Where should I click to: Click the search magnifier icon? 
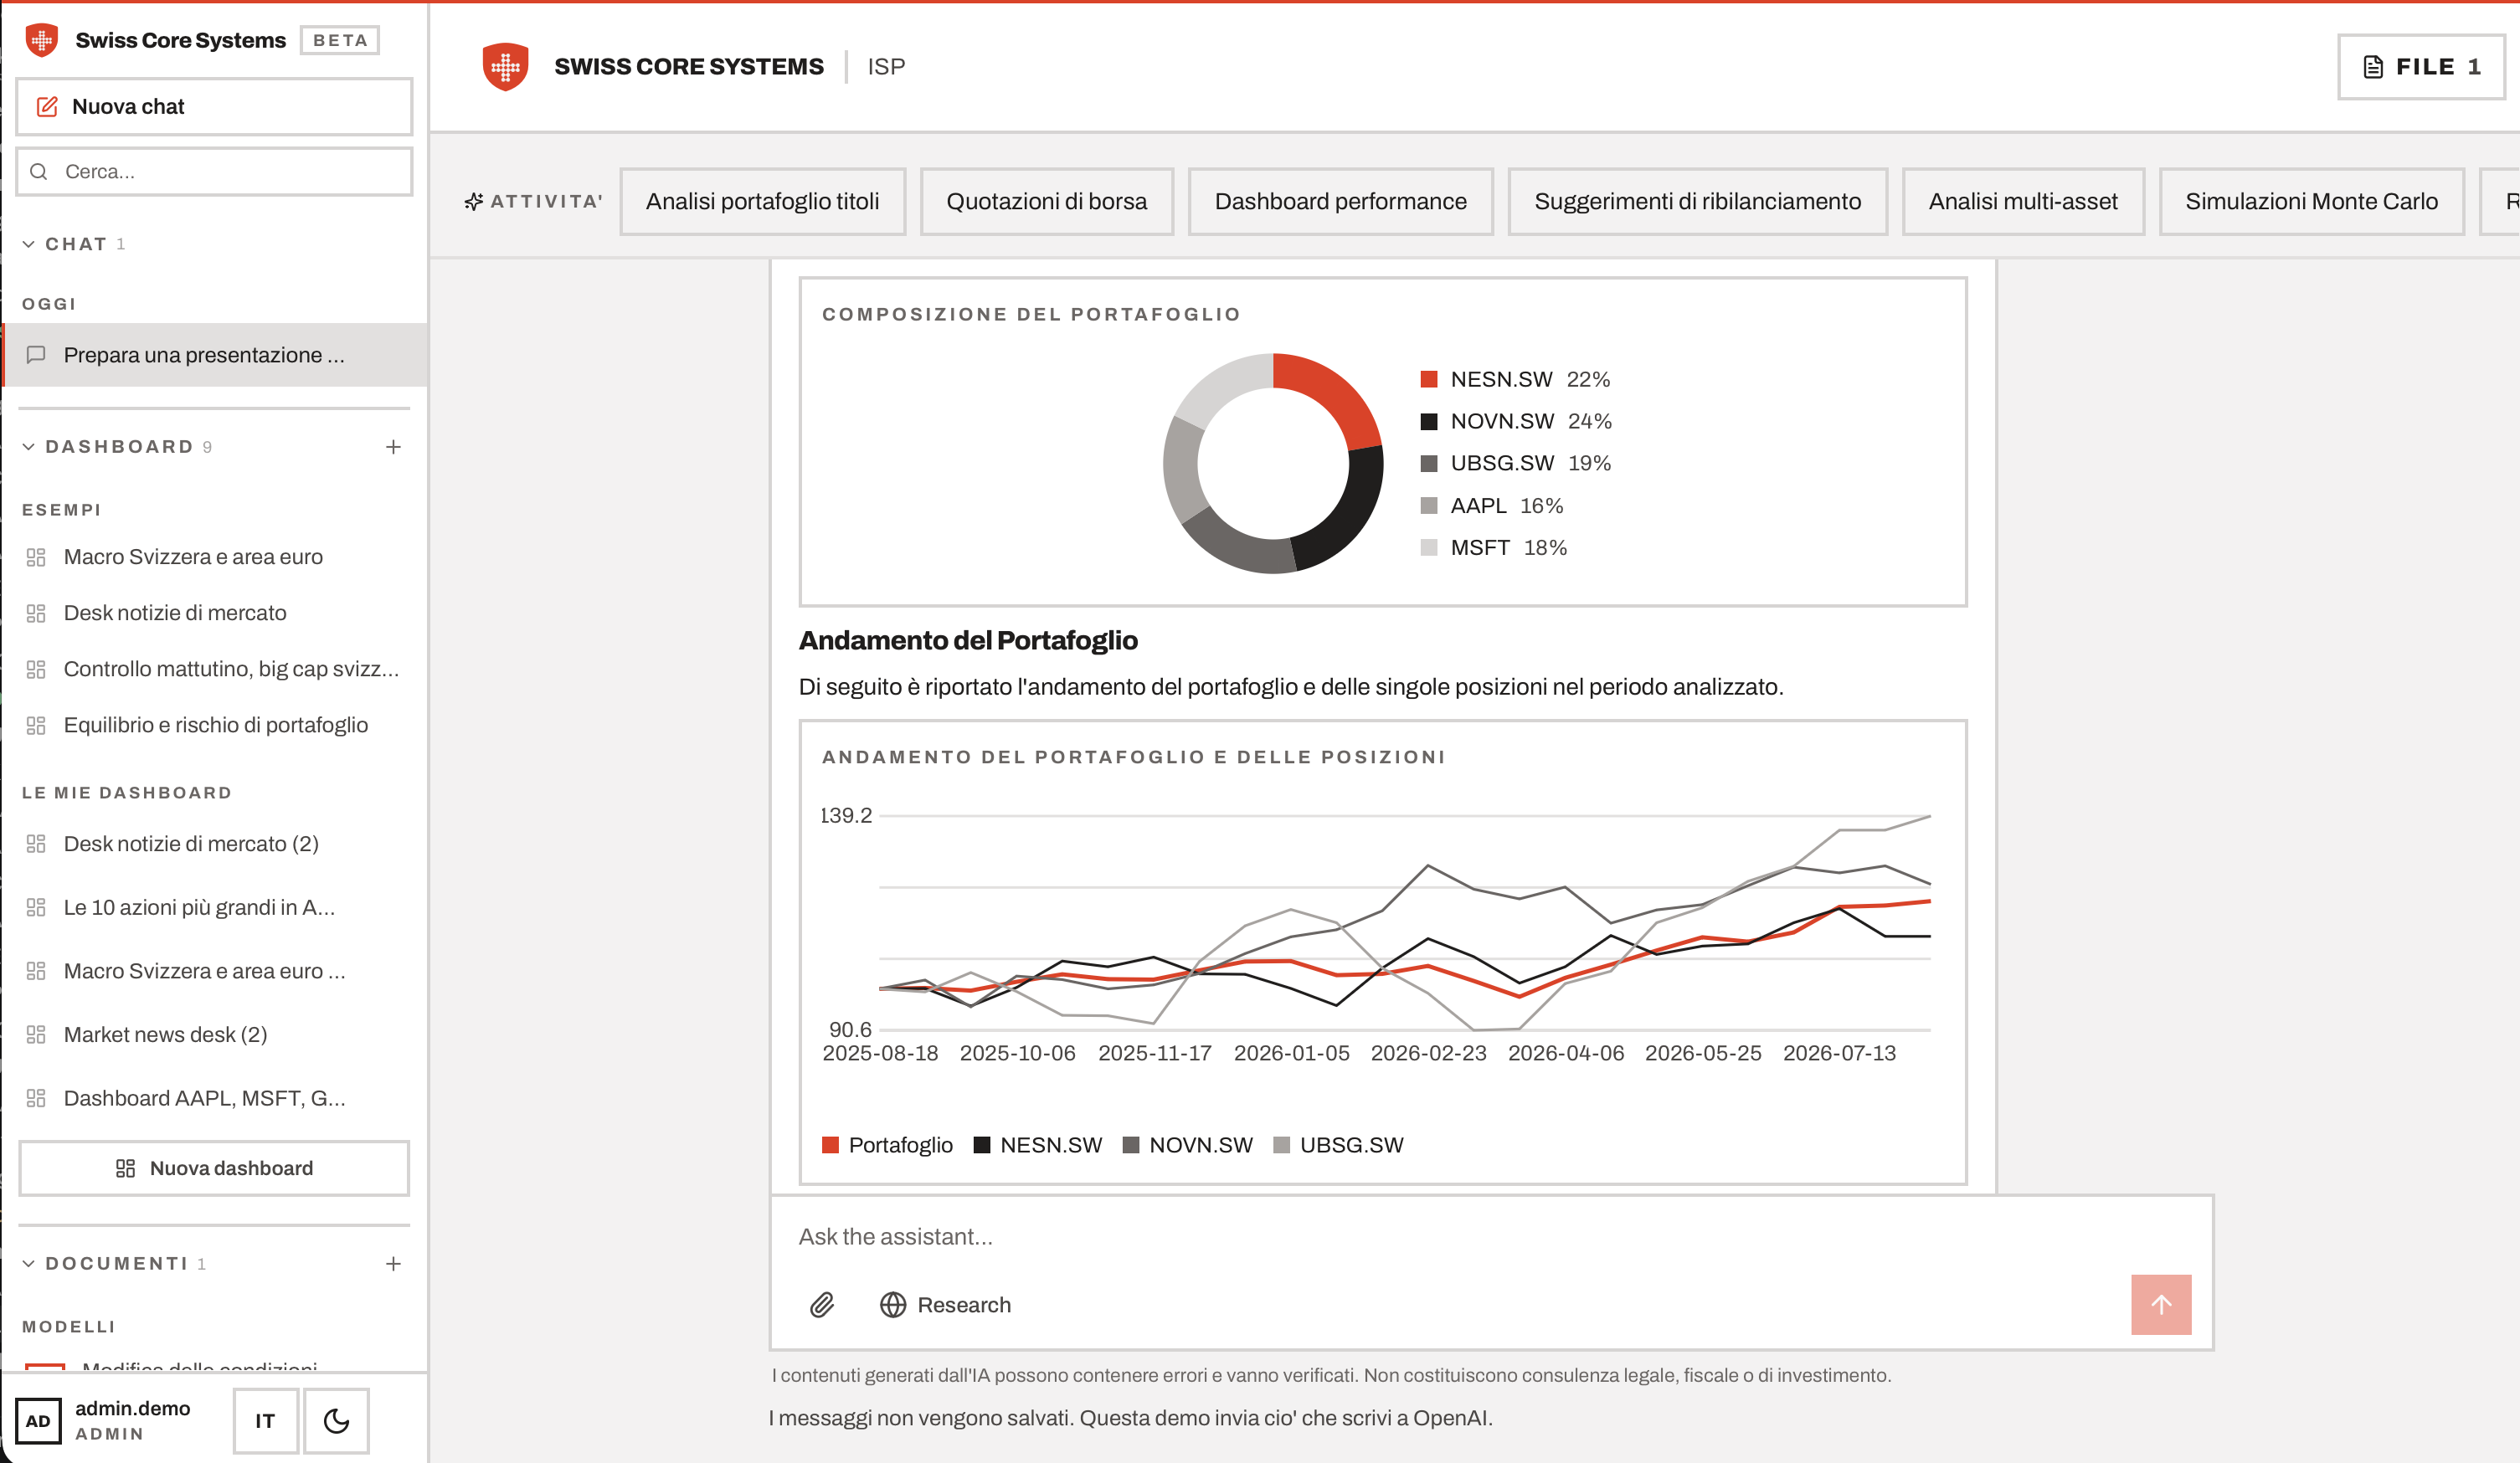[x=39, y=171]
